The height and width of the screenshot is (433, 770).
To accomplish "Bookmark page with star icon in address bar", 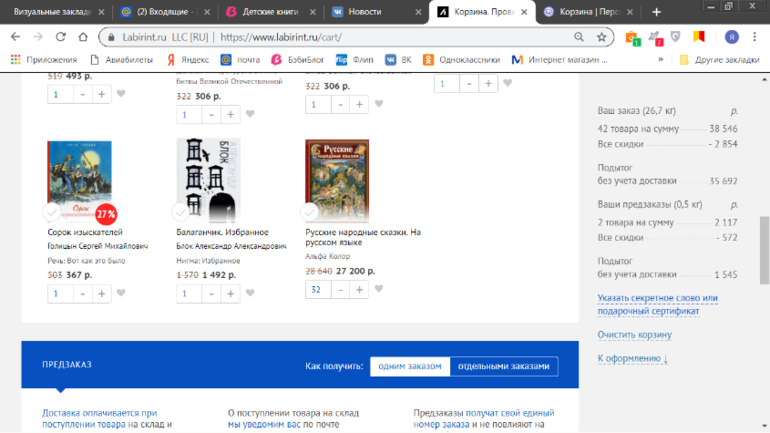I will coord(602,37).
